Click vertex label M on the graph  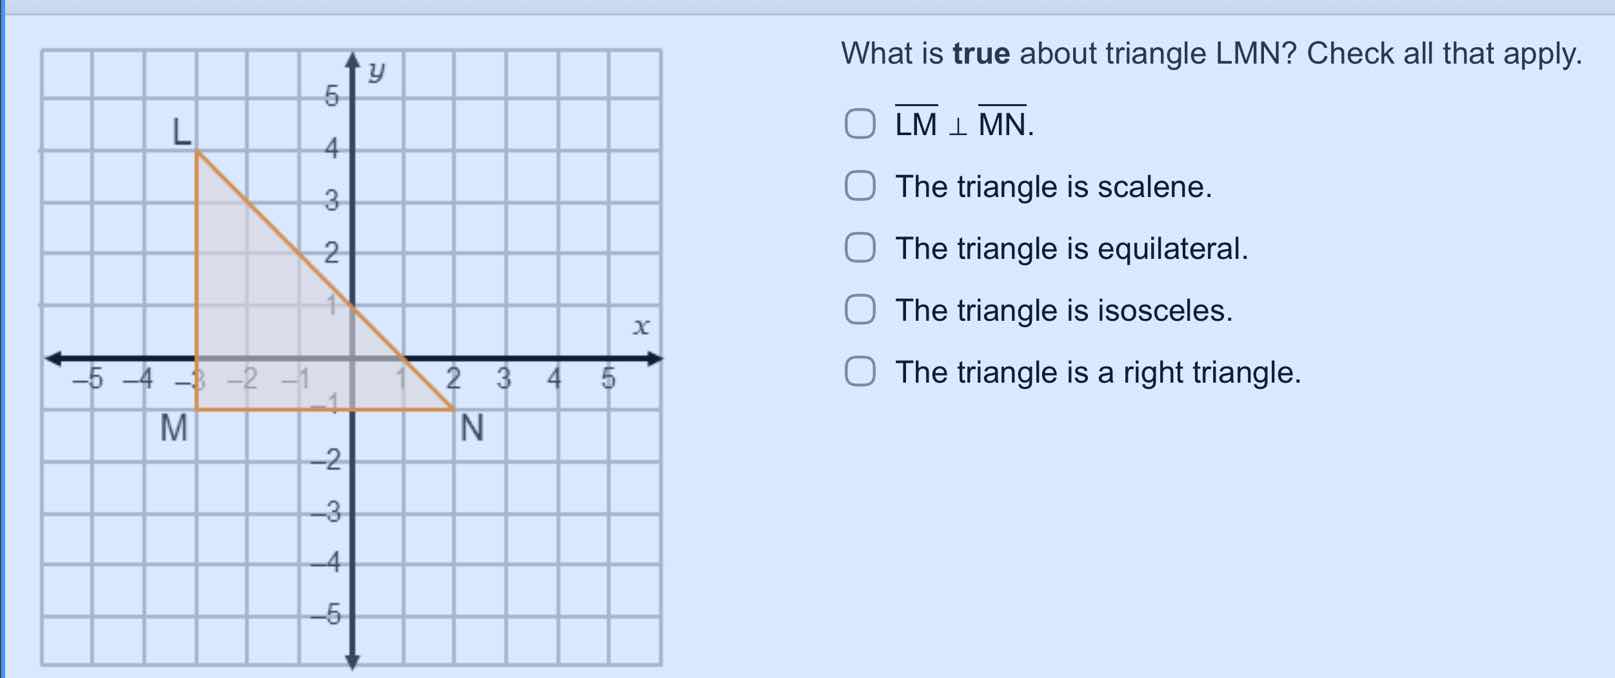[x=174, y=428]
